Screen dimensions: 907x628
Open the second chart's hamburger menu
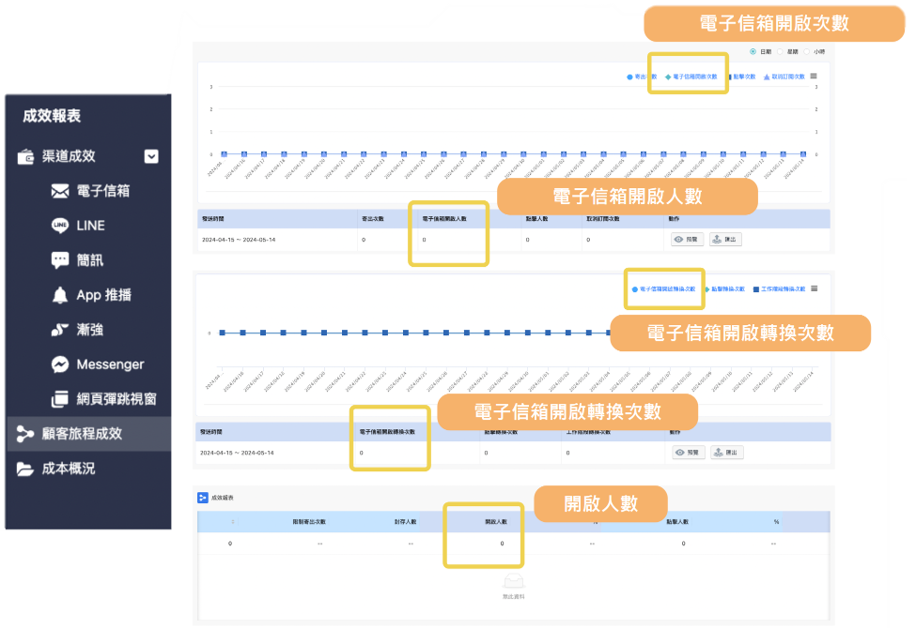(x=814, y=289)
